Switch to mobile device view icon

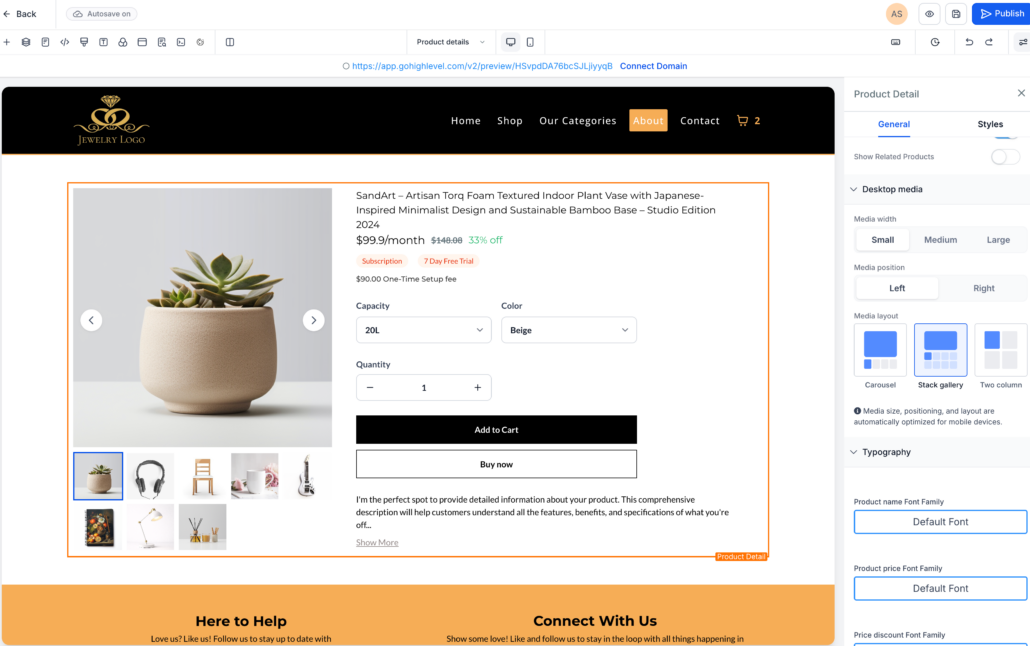[x=530, y=42]
